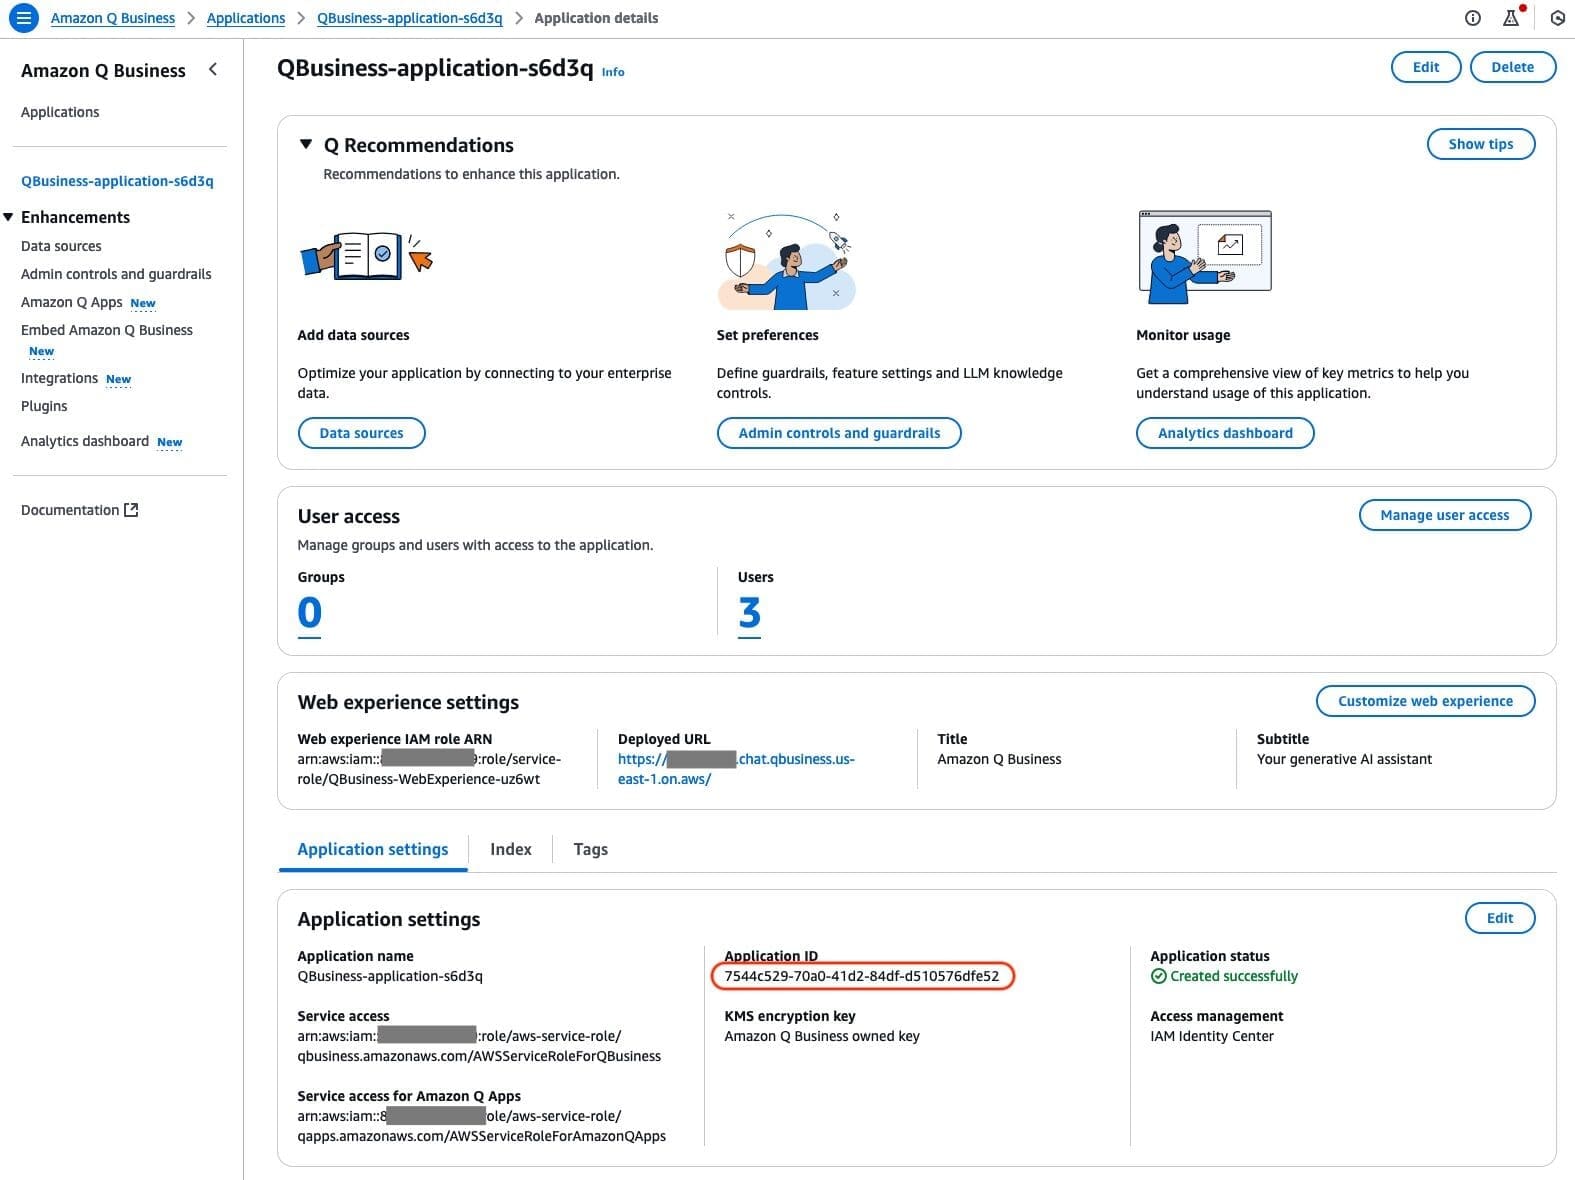This screenshot has height=1180, width=1575.
Task: Click the Show tips button
Action: (x=1481, y=144)
